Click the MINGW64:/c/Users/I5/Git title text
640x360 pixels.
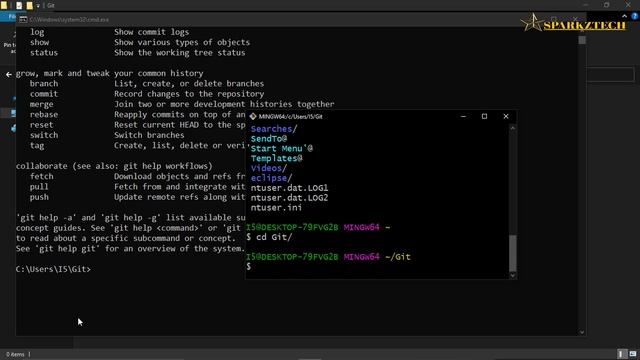pyautogui.click(x=291, y=116)
